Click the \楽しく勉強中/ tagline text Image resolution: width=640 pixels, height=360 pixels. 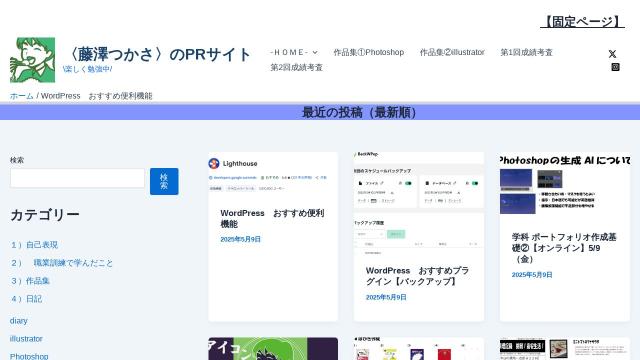[88, 69]
